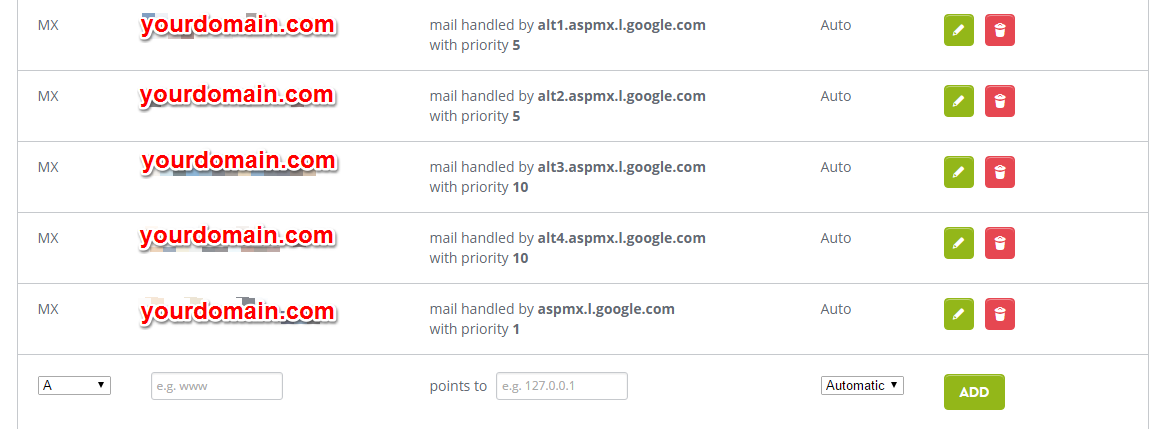Delete the alt3.aspmx.l.google.com MX record
Viewport: 1160px width, 429px height.
click(999, 172)
